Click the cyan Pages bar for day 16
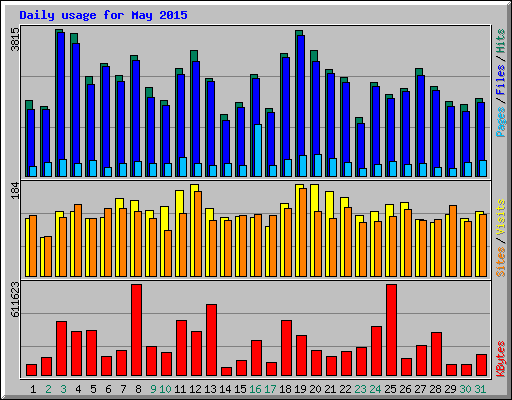This screenshot has width=512, height=400. [258, 150]
